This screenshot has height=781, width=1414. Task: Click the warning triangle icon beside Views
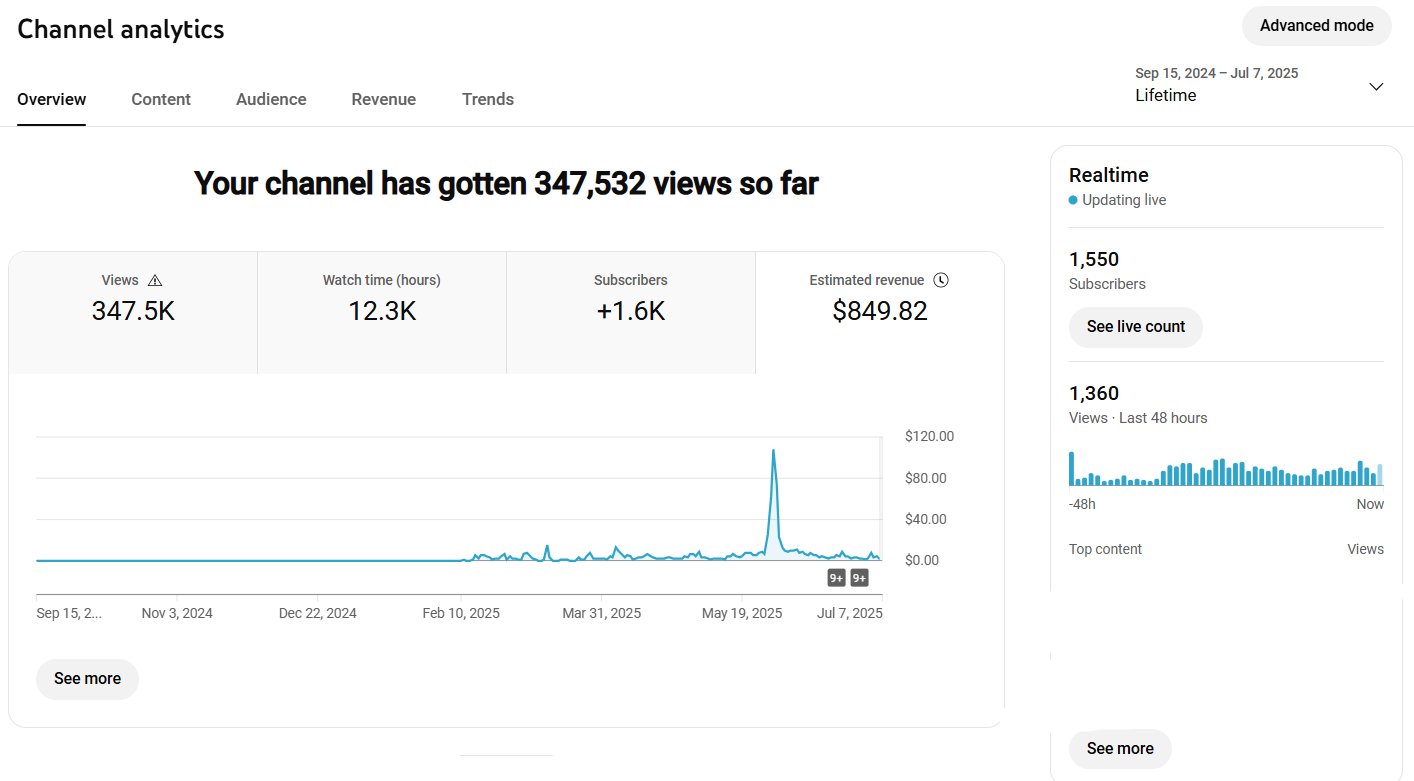click(155, 281)
